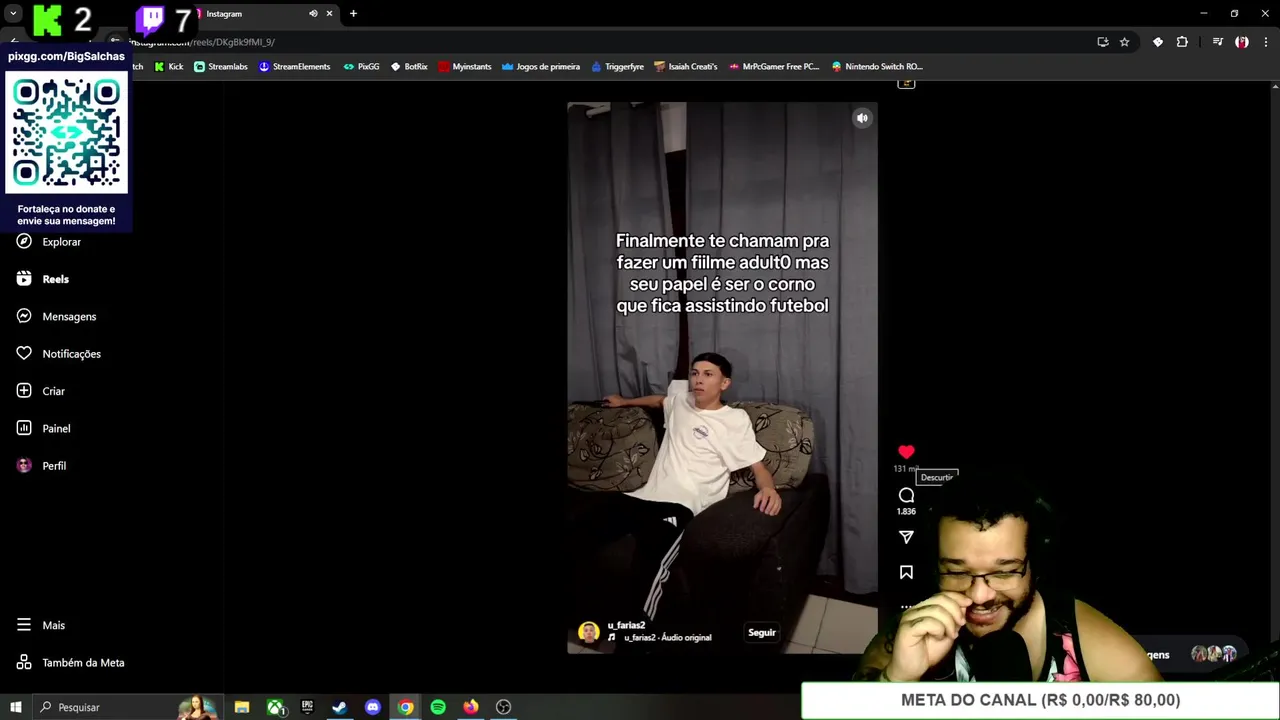The height and width of the screenshot is (720, 1280).
Task: Bookmark this page with star icon
Action: coord(1124,42)
